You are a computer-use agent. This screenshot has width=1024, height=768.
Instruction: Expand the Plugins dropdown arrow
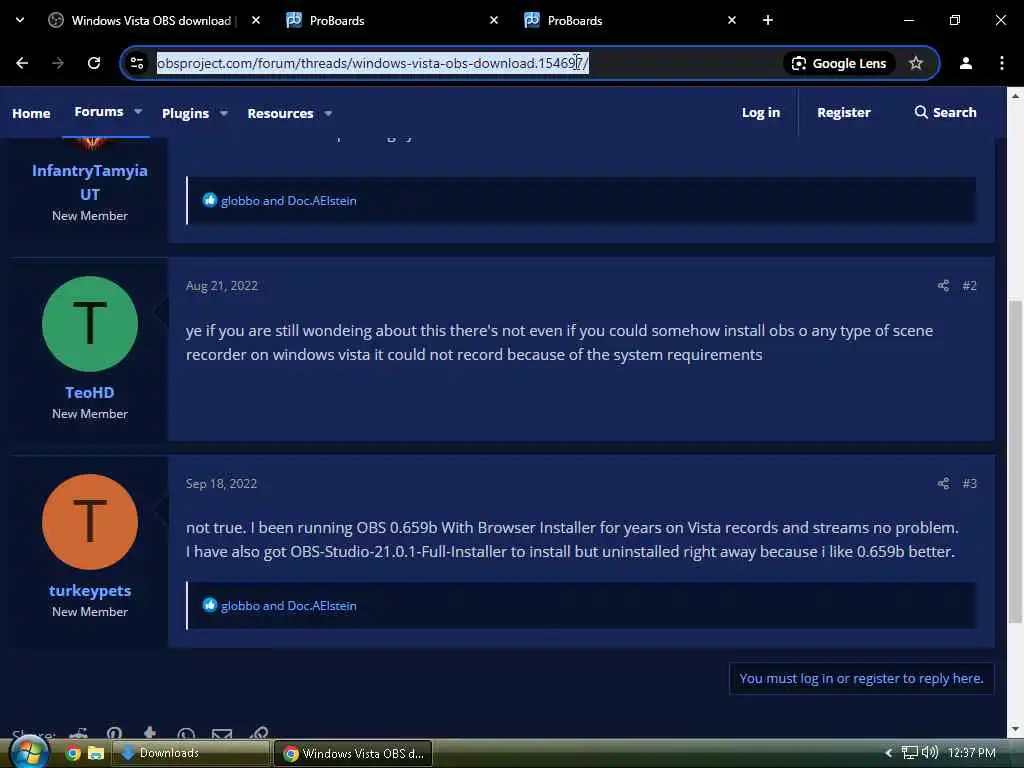224,113
